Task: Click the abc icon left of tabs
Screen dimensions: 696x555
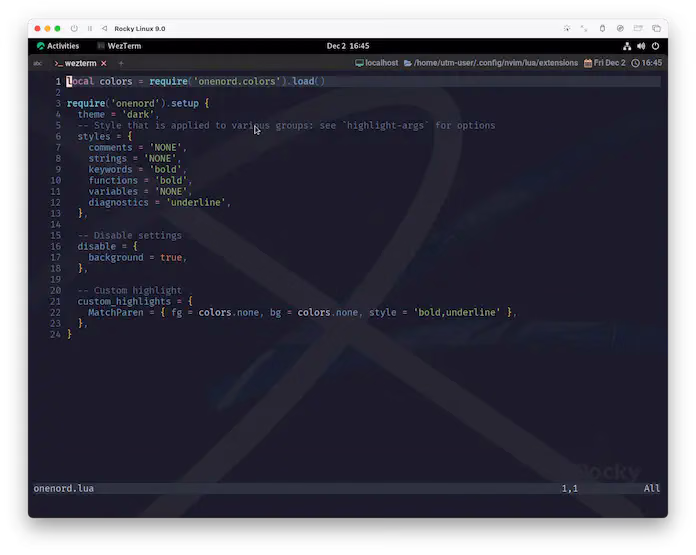Action: click(x=38, y=63)
